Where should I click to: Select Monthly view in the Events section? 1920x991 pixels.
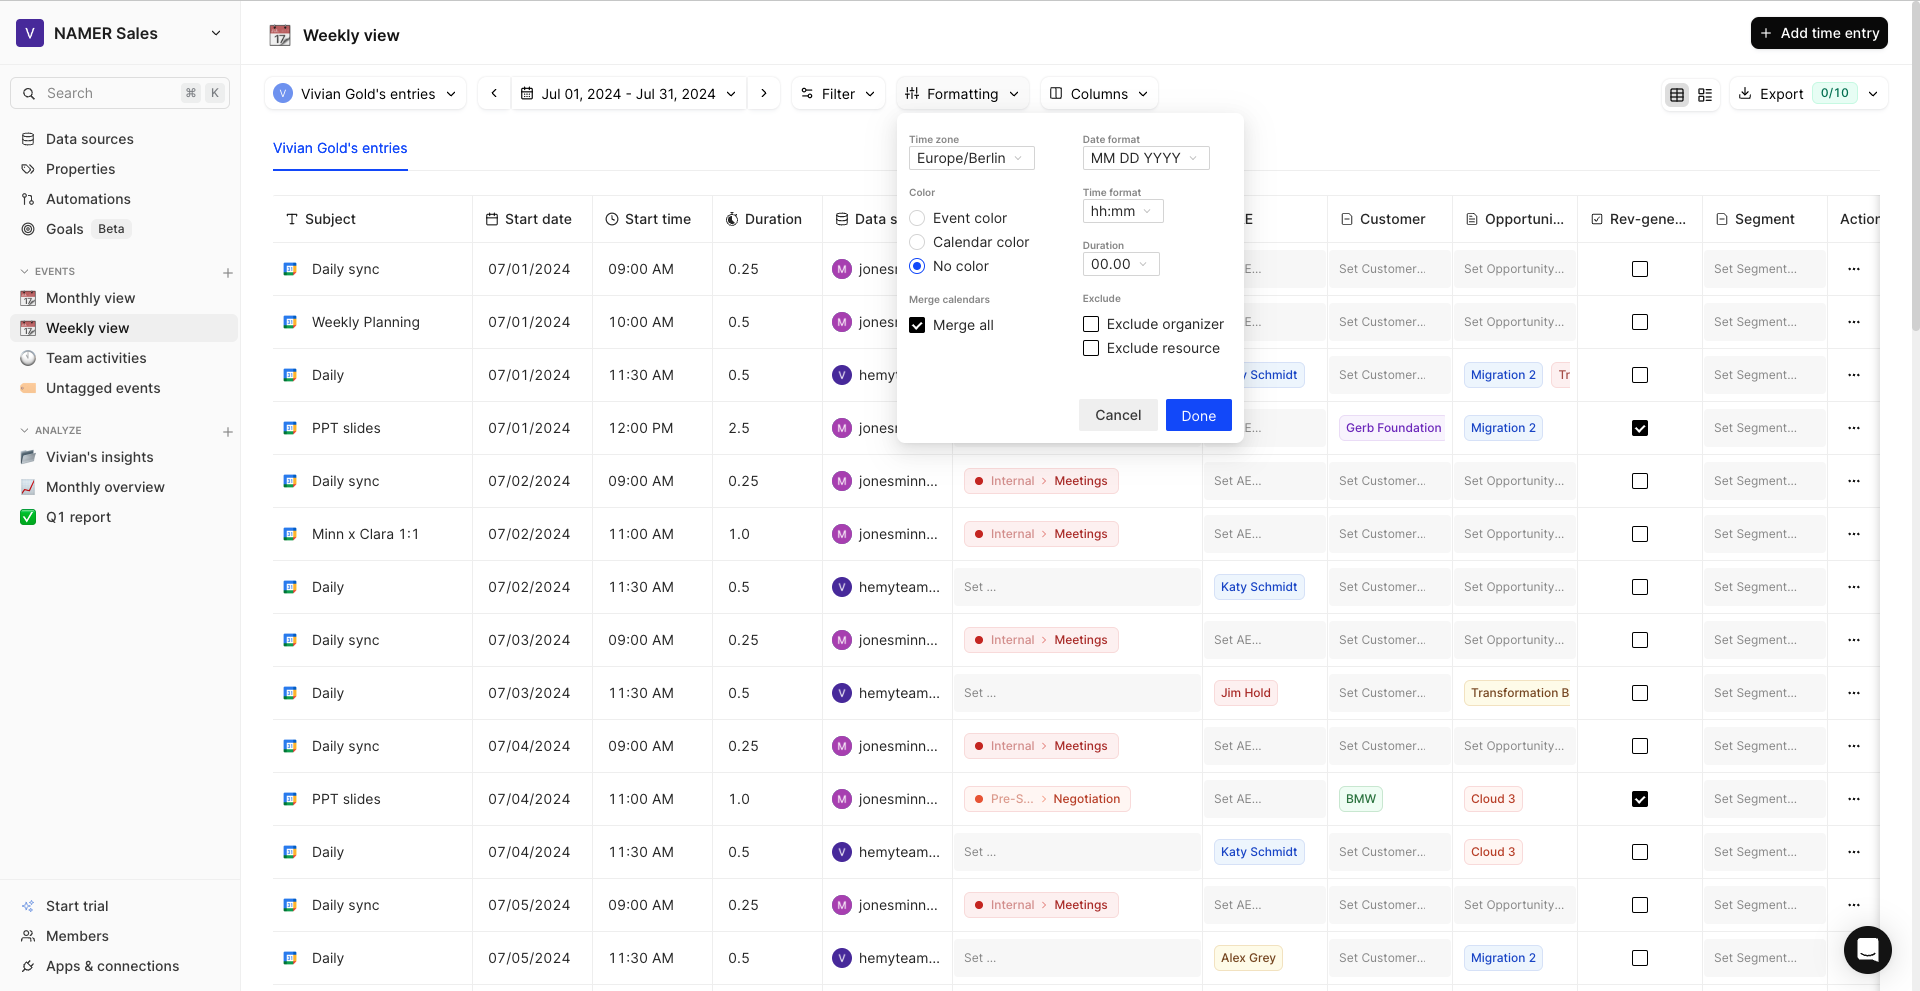pos(91,298)
